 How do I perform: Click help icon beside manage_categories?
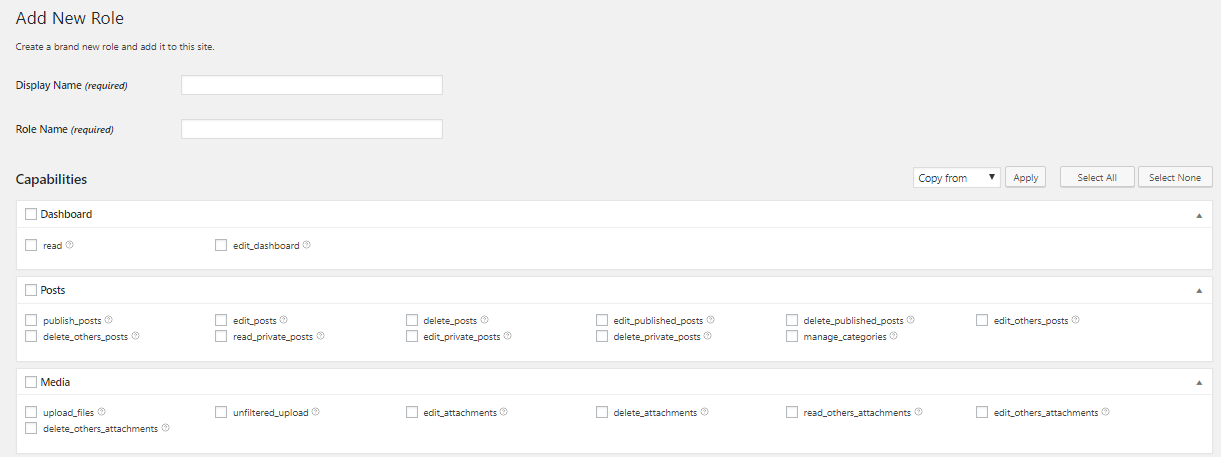(x=894, y=336)
